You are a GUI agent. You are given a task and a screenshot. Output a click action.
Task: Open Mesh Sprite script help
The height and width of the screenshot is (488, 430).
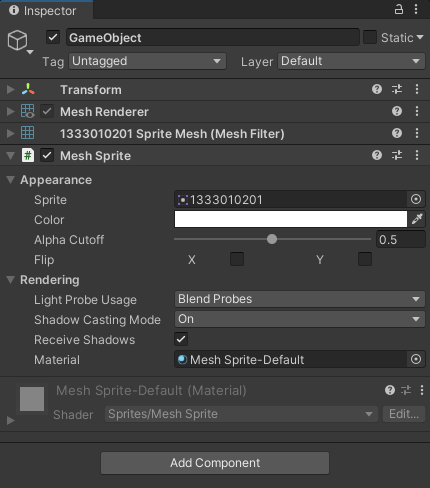pyautogui.click(x=377, y=155)
